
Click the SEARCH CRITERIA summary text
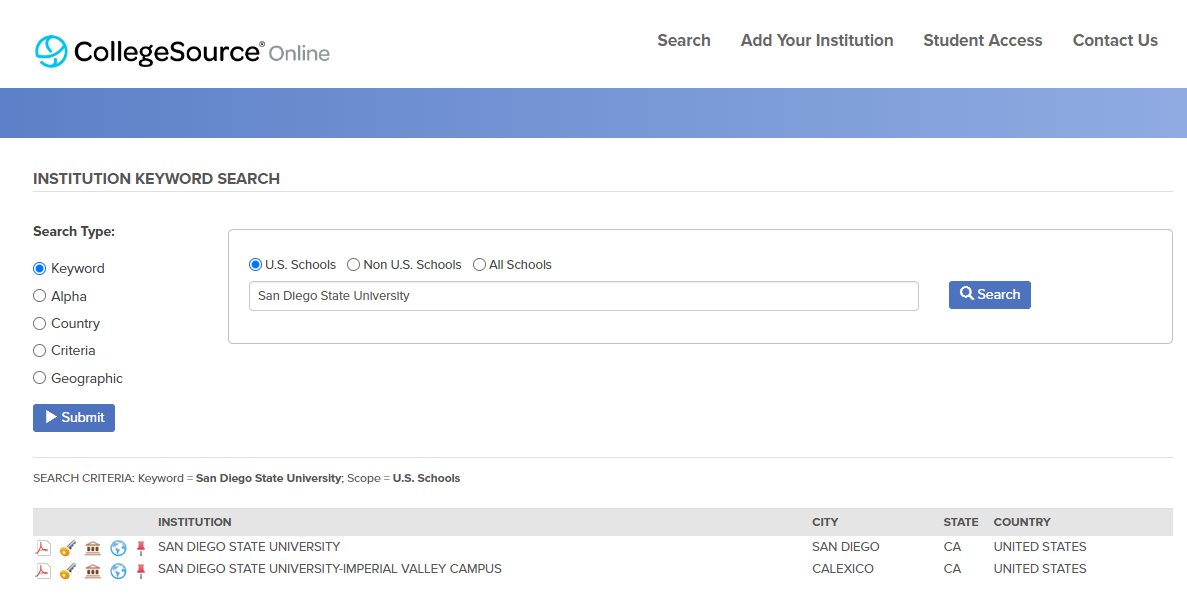tap(247, 478)
